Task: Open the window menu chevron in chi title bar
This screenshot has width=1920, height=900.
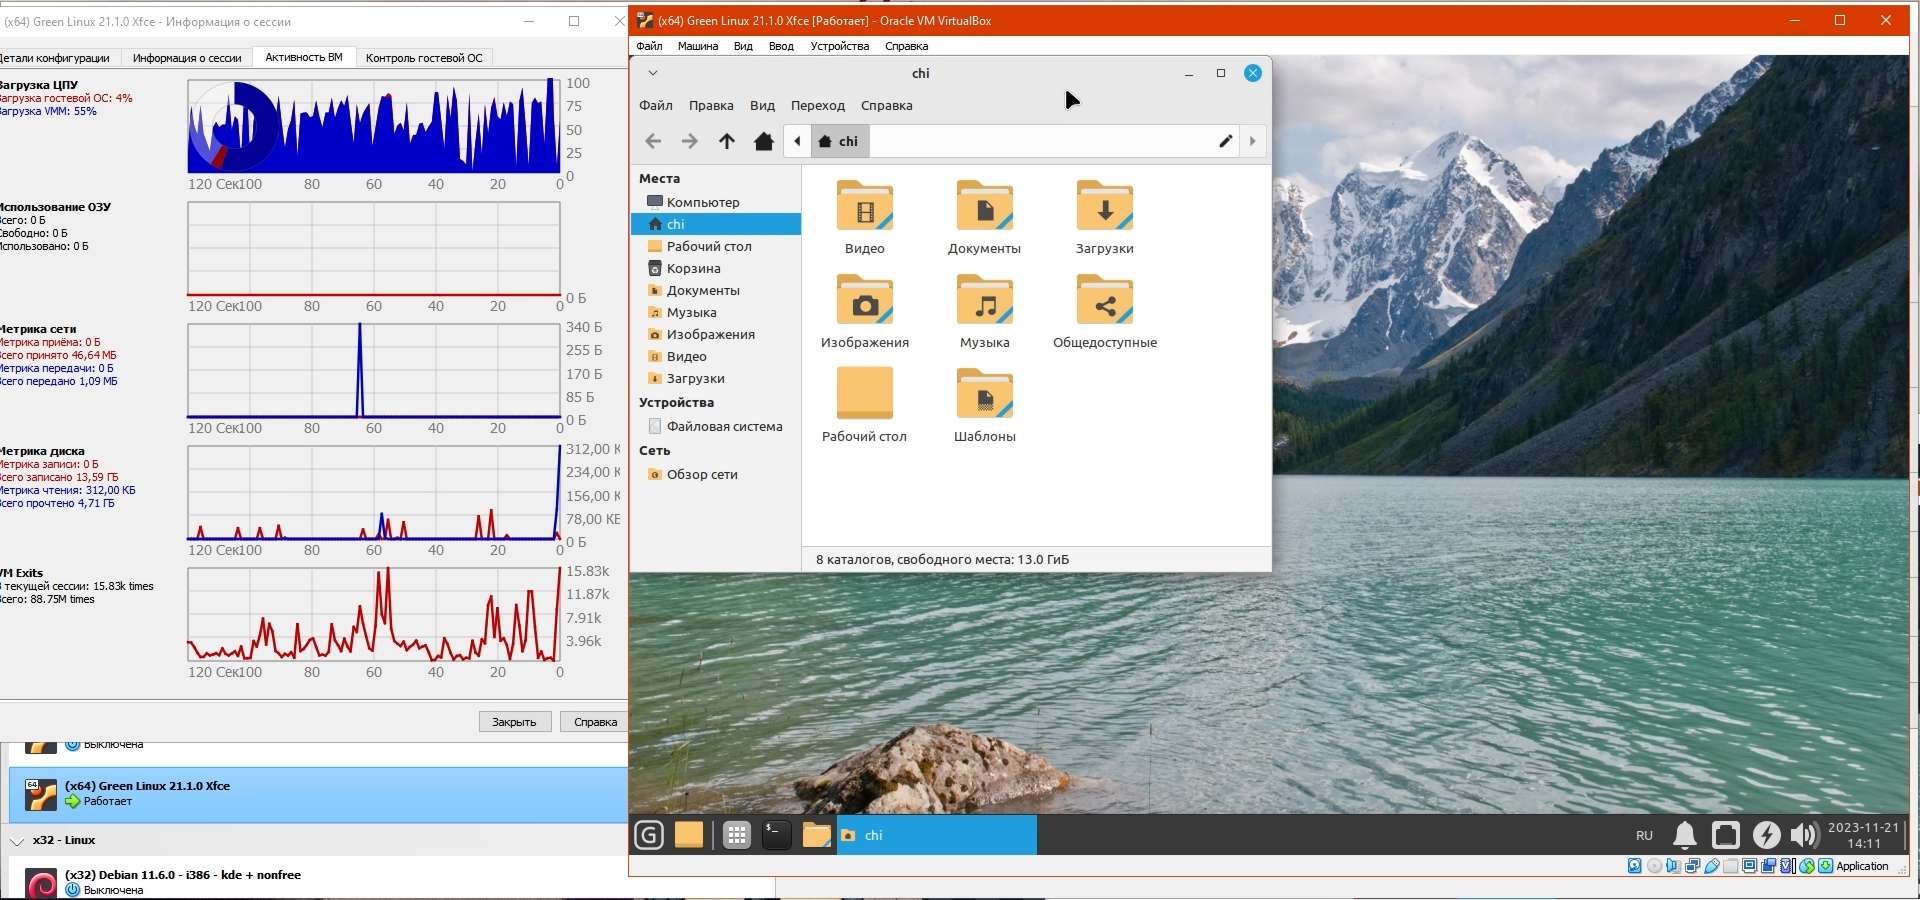Action: pyautogui.click(x=653, y=73)
